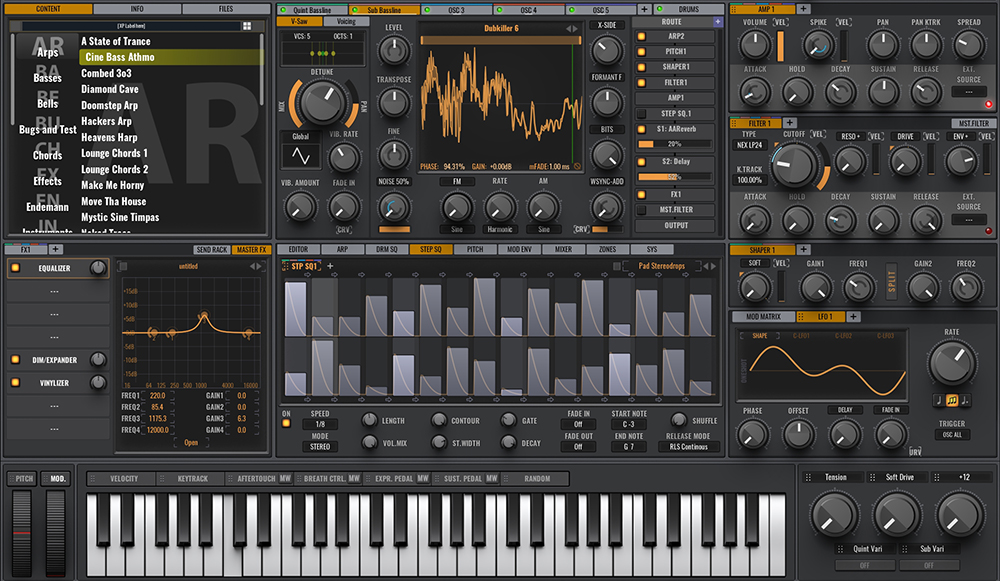Toggle the DRUMS power LED
The height and width of the screenshot is (581, 1000).
(x=660, y=9)
